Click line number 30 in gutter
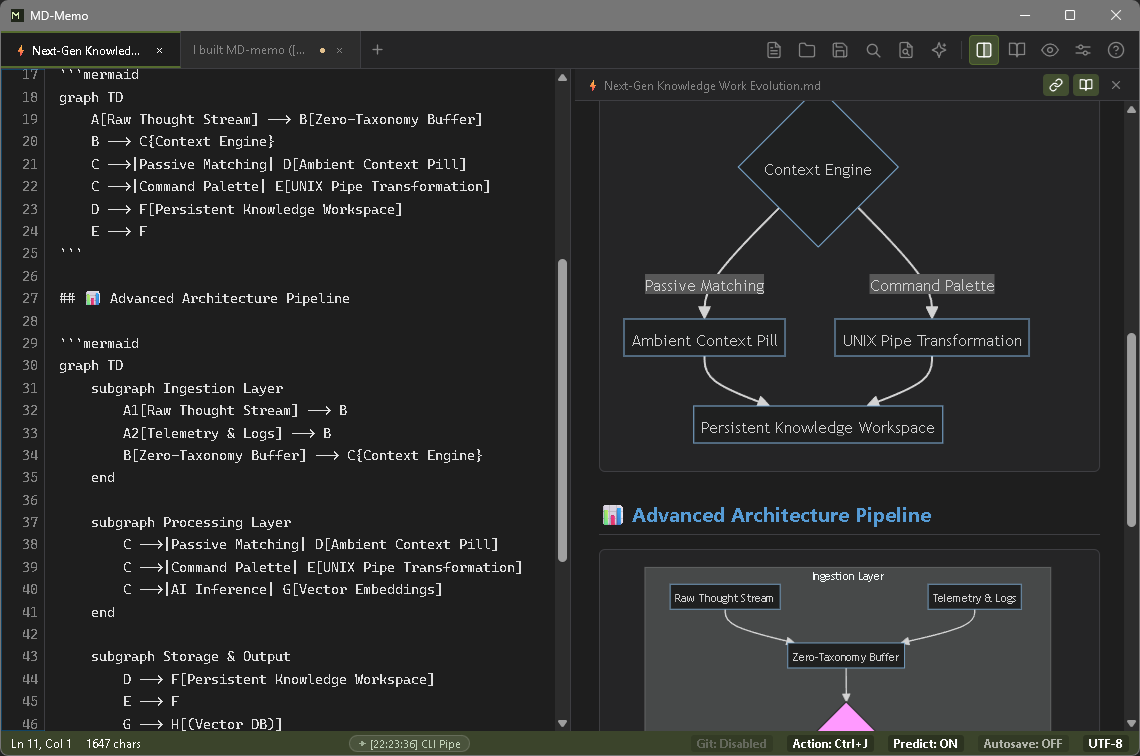The image size is (1140, 756). point(30,366)
